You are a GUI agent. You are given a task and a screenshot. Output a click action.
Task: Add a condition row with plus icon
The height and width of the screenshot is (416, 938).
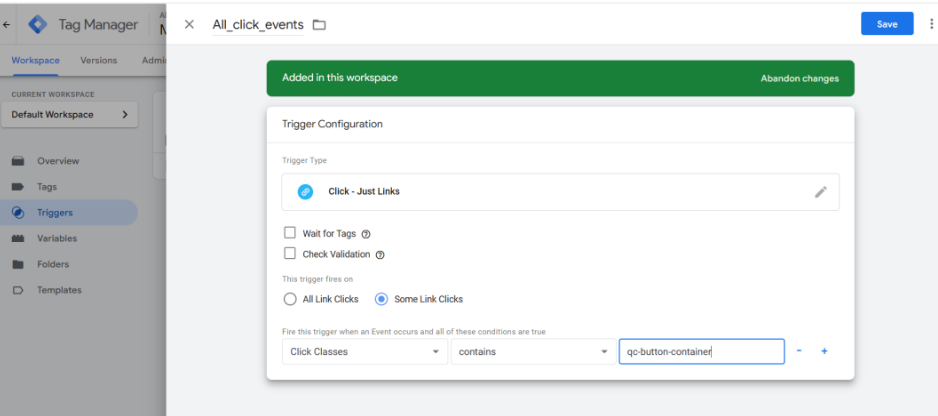click(824, 351)
